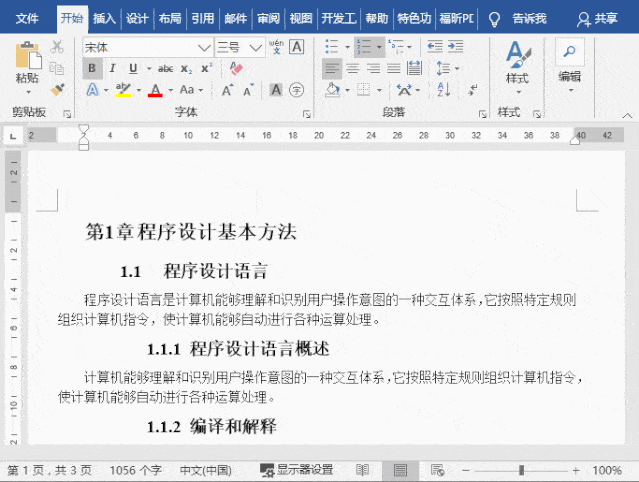The height and width of the screenshot is (482, 639).
Task: Click the Center alignment icon
Action: tap(353, 68)
